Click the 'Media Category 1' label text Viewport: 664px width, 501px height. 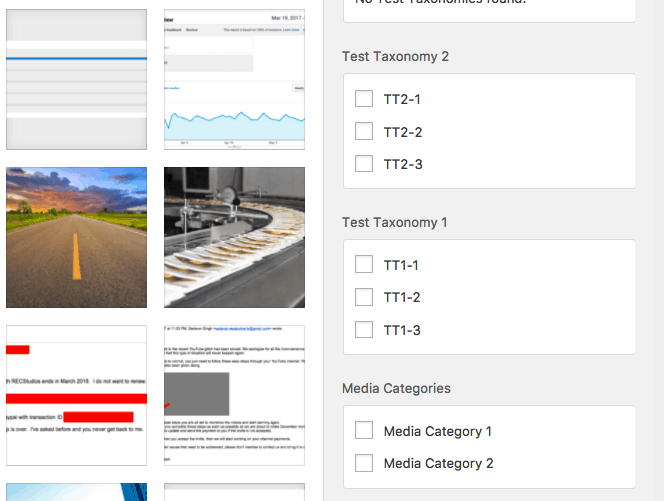point(437,432)
